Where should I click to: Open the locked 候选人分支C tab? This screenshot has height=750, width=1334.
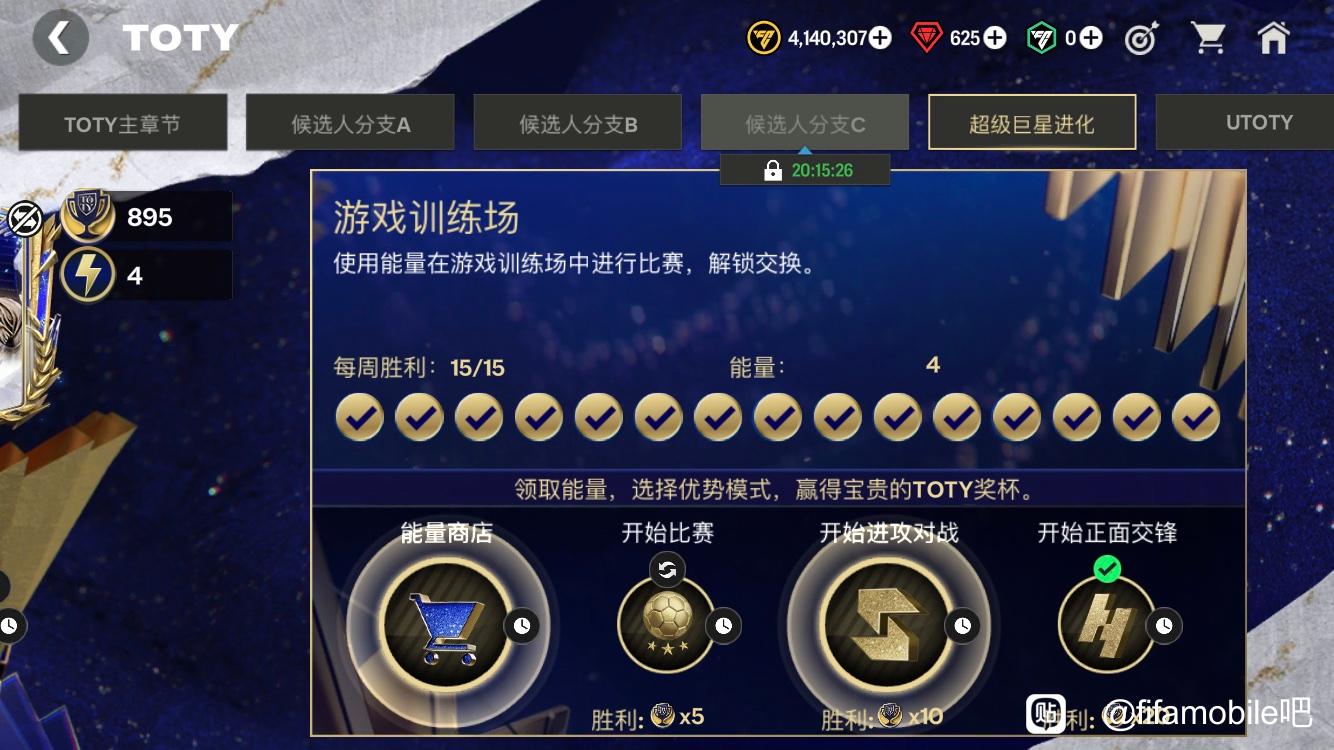click(805, 123)
